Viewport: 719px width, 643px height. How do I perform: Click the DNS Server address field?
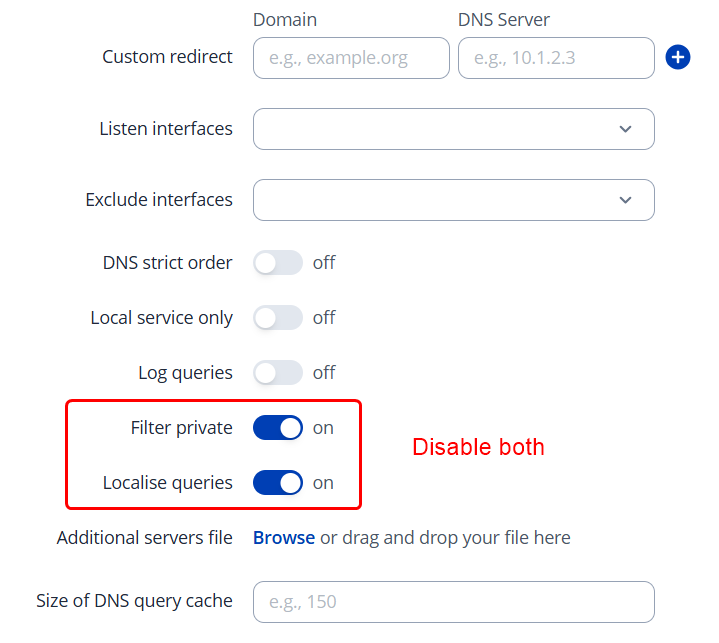[x=556, y=58]
